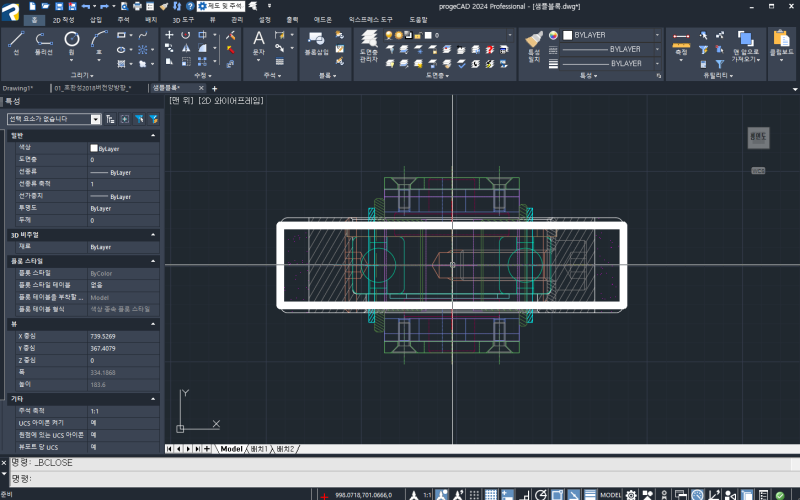Collapse the 플롯 스타일 section

(x=153, y=261)
